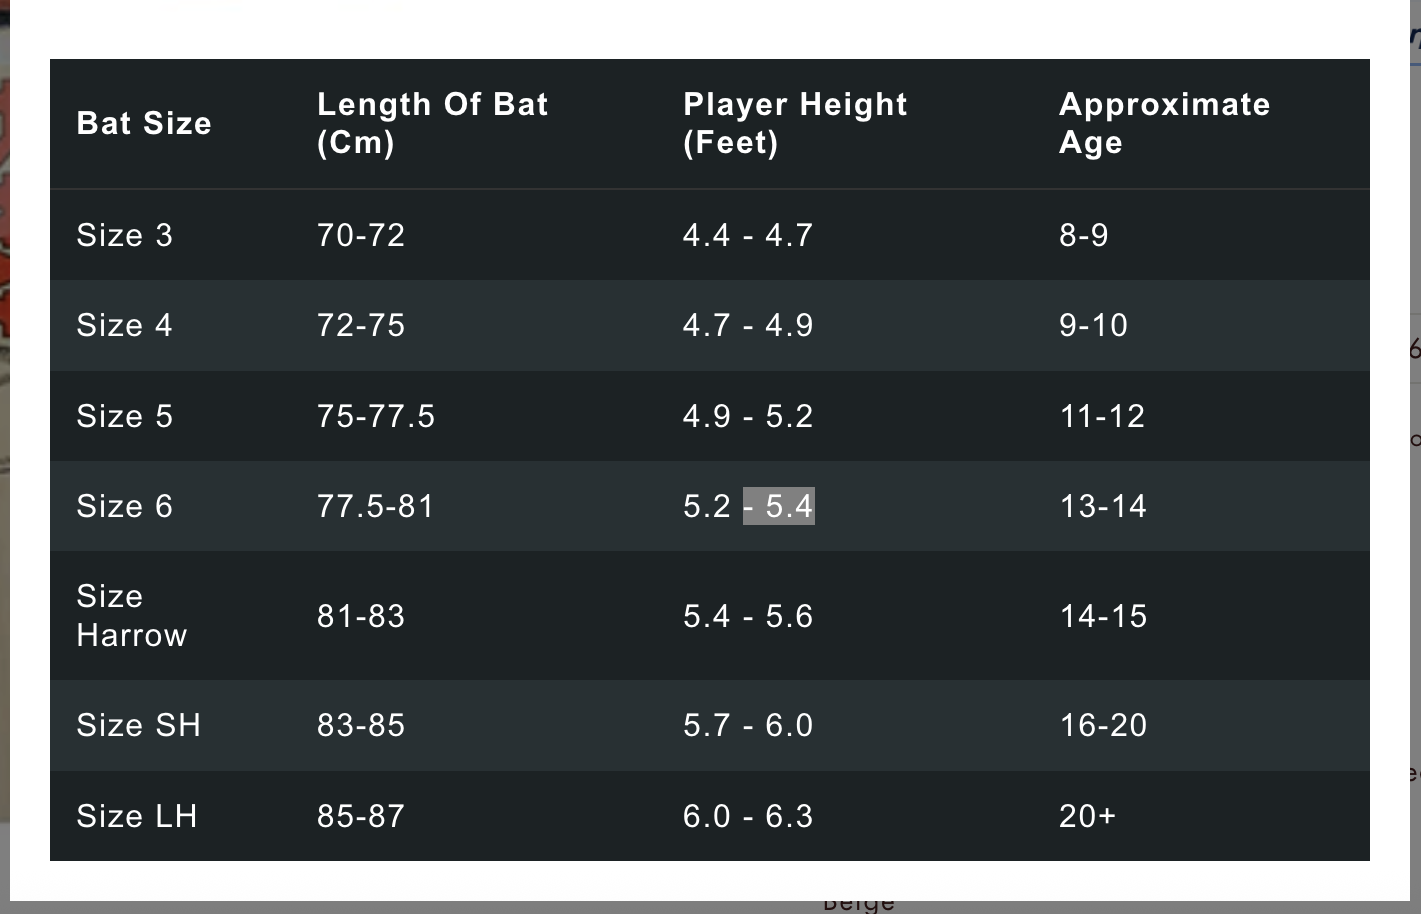Click the 'Length Of Bat (Cm)' header

point(432,123)
